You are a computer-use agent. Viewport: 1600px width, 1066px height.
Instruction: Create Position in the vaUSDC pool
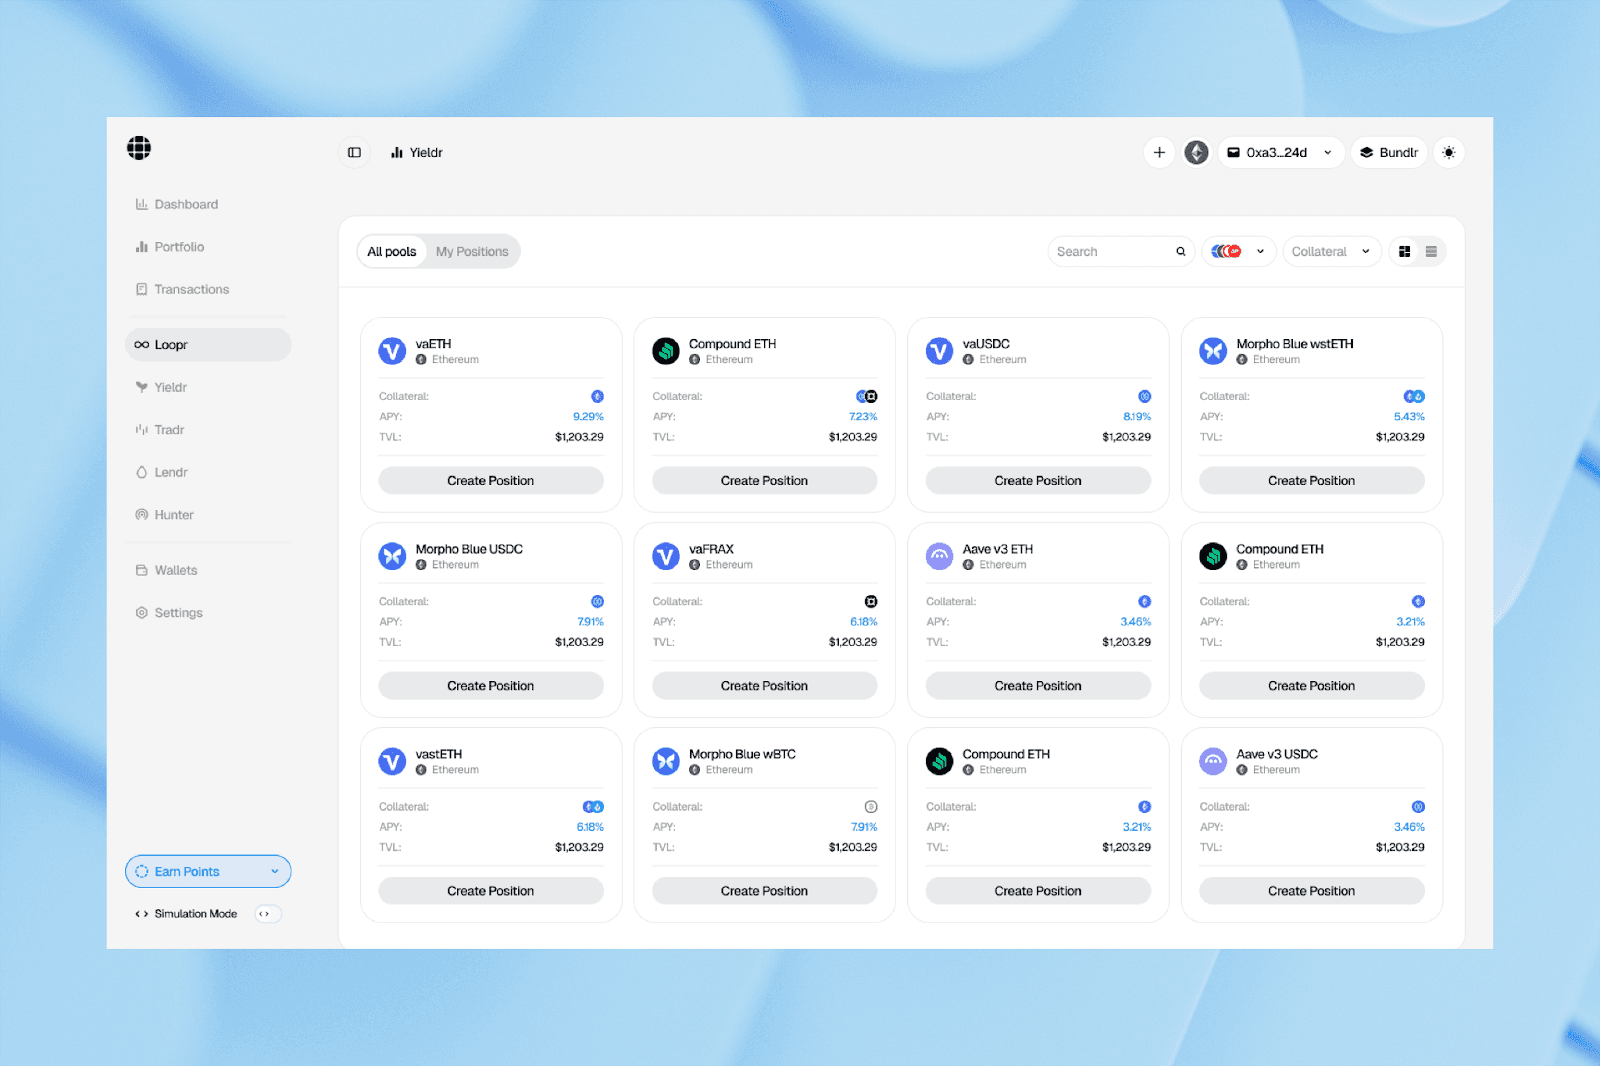[x=1038, y=481]
